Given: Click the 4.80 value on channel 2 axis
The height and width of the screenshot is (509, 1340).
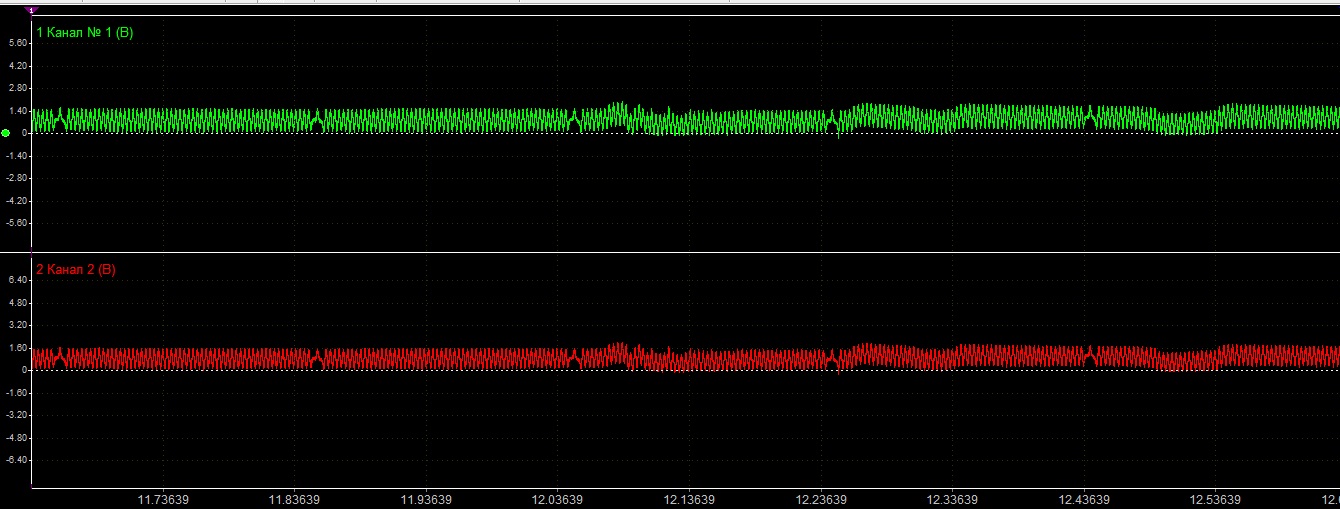Looking at the screenshot, I should (17, 302).
